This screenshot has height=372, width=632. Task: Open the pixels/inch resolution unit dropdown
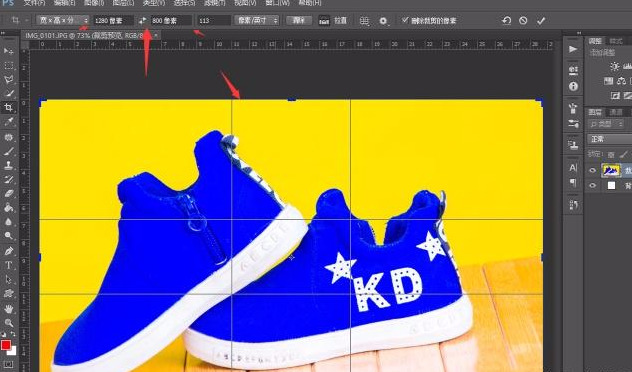click(x=257, y=20)
